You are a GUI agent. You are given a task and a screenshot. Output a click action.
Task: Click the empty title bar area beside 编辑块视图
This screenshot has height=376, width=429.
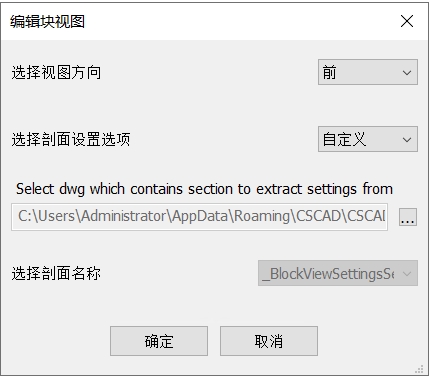pyautogui.click(x=240, y=21)
